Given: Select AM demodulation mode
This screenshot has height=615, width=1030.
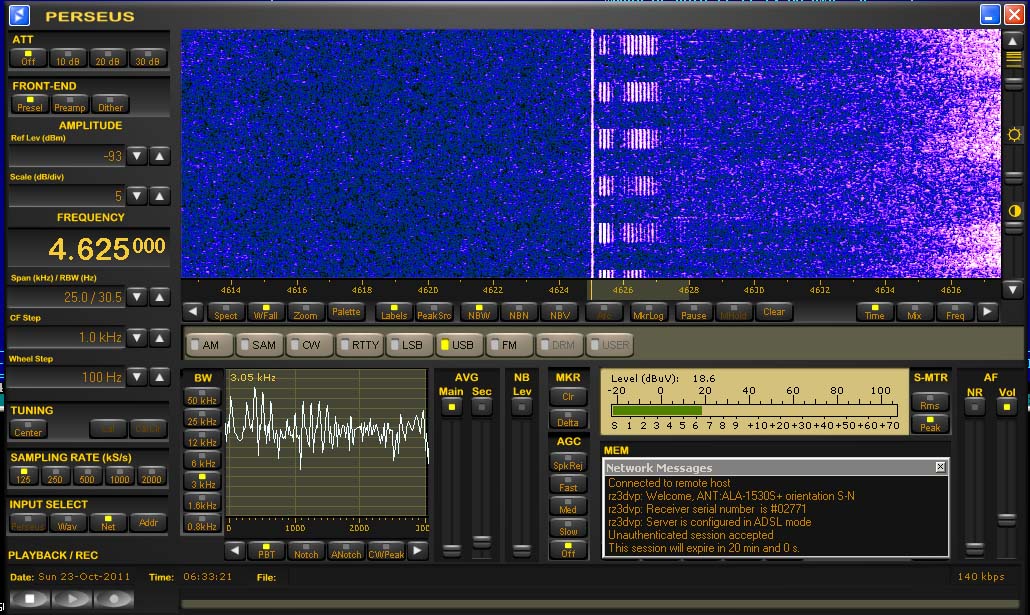Looking at the screenshot, I should 210,345.
